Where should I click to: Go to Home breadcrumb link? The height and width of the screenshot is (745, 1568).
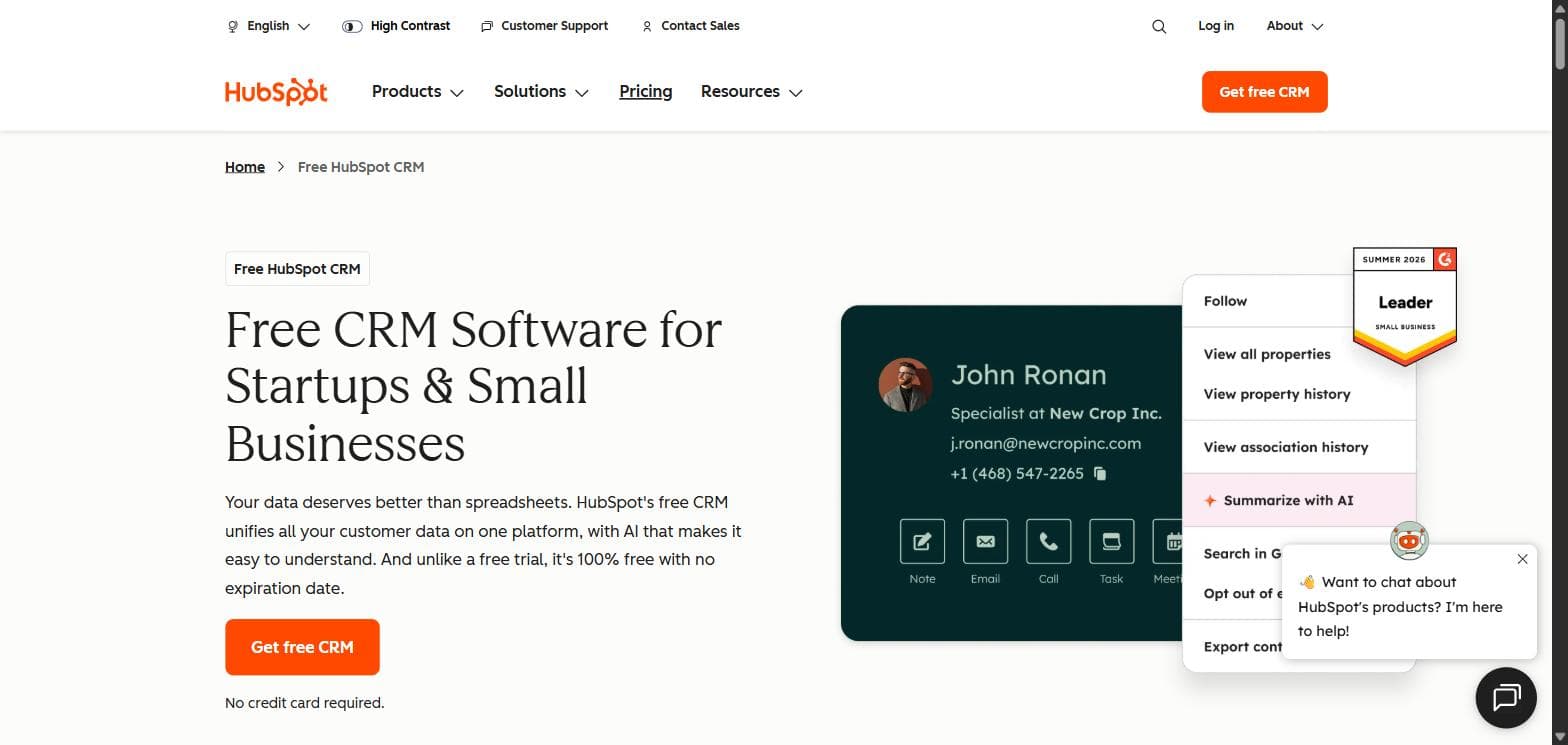click(245, 167)
